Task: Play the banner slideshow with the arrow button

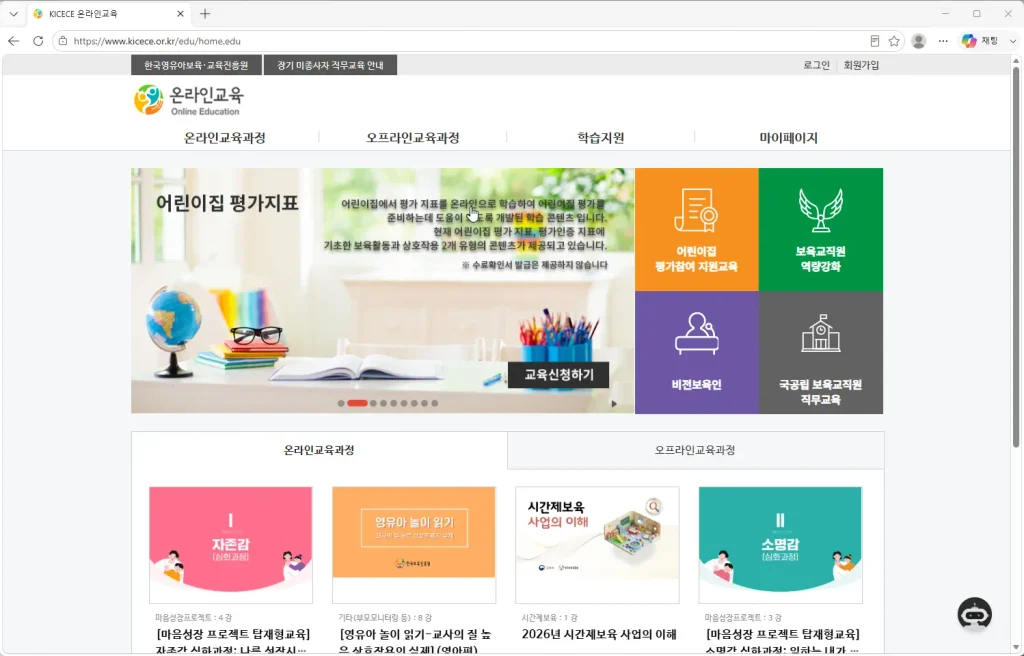Action: click(614, 404)
